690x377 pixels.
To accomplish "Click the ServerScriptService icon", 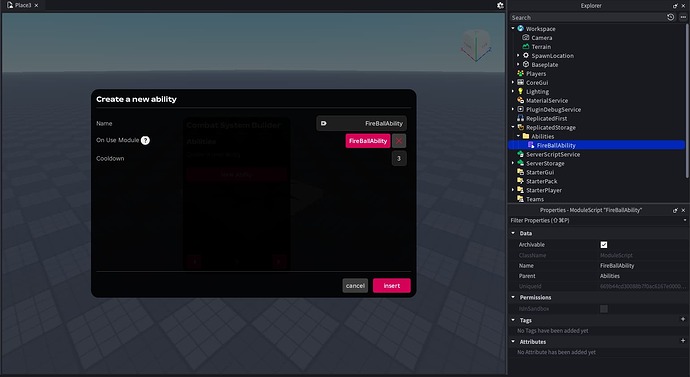I will point(521,154).
